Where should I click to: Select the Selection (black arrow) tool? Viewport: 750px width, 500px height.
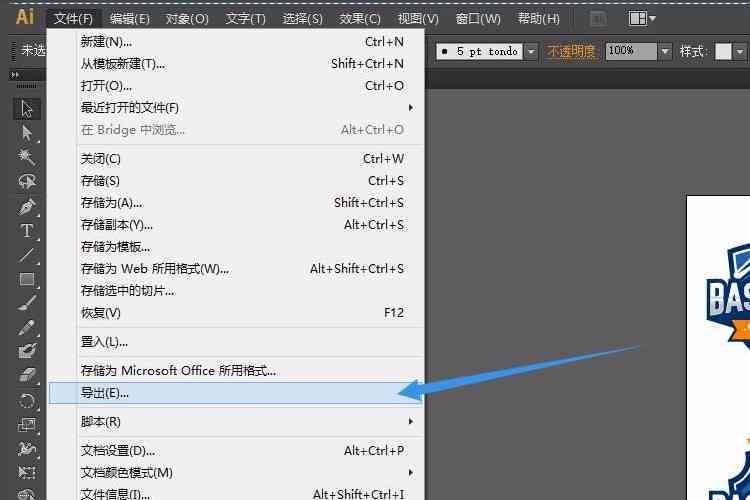click(x=27, y=109)
